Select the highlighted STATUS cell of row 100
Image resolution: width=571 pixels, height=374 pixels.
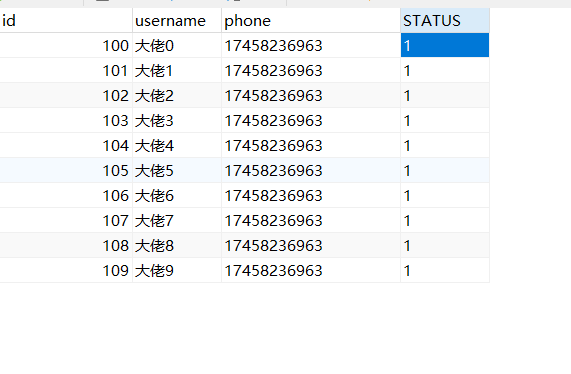(445, 46)
